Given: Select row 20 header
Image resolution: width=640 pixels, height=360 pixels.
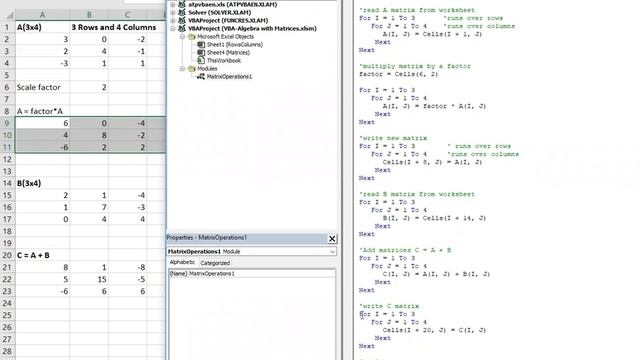Looking at the screenshot, I should coord(7,256).
